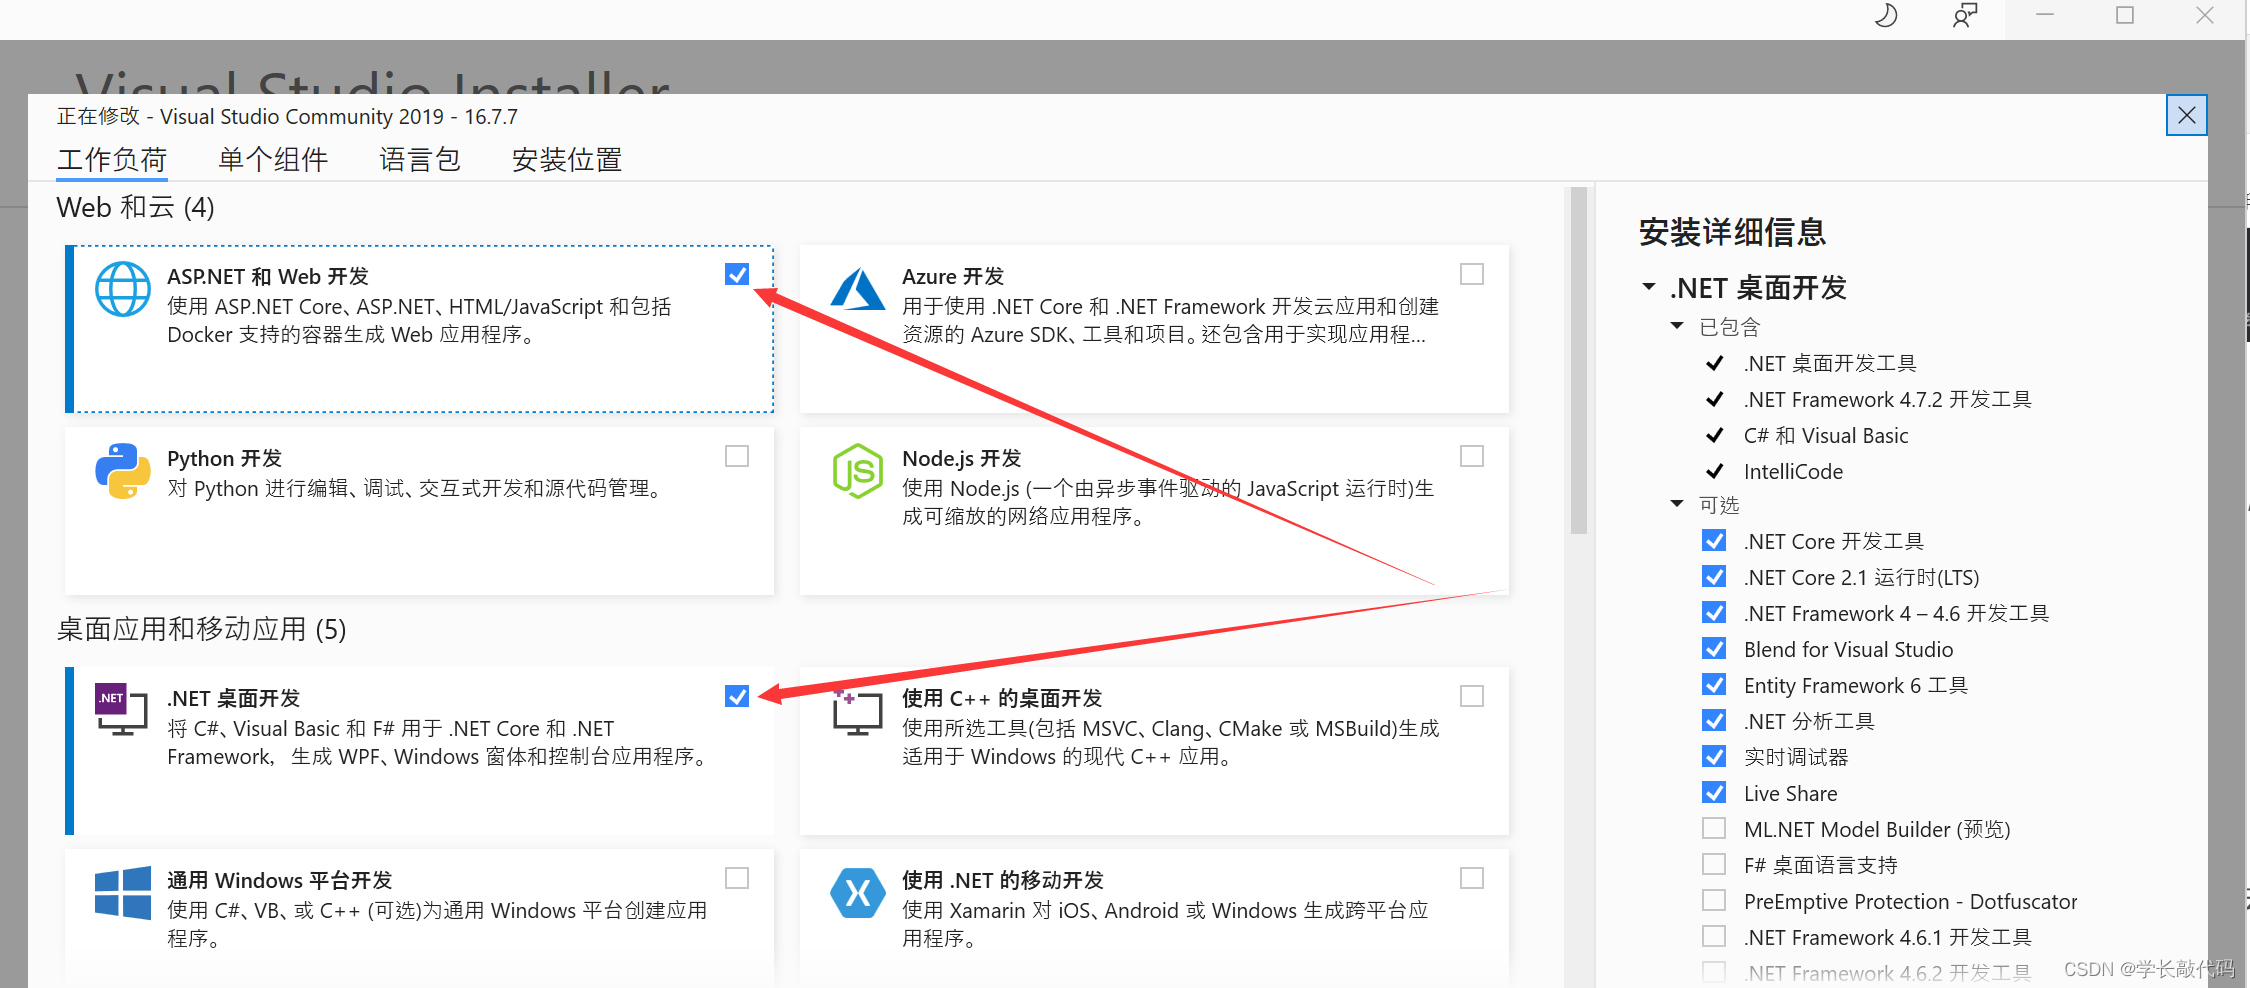Click the 安装详细信息 panel heading
This screenshot has width=2250, height=988.
[1733, 233]
